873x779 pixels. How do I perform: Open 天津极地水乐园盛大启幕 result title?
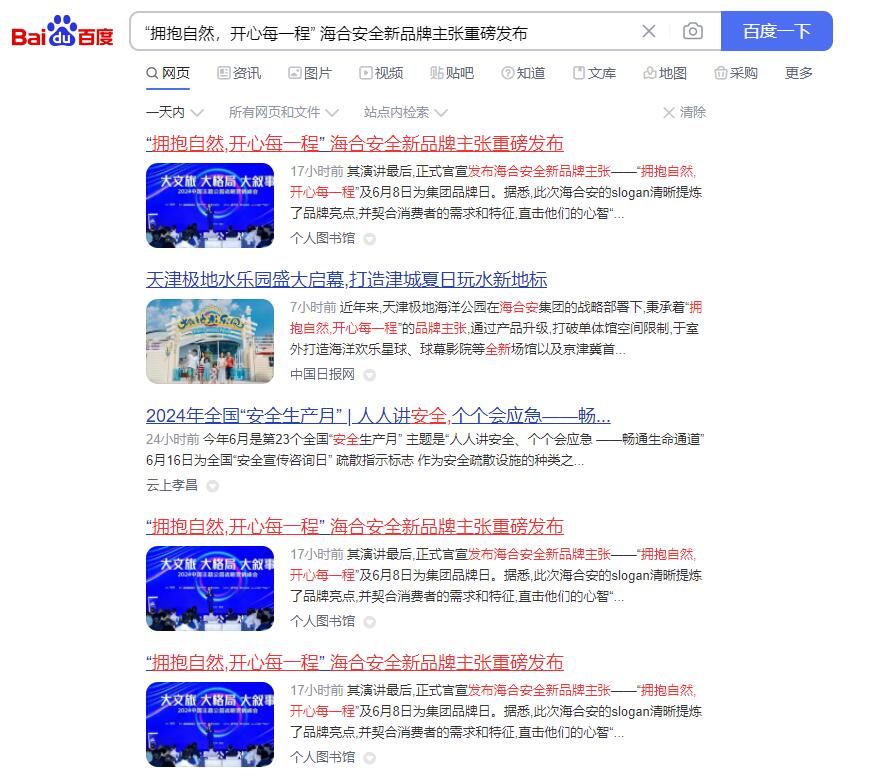pos(346,280)
